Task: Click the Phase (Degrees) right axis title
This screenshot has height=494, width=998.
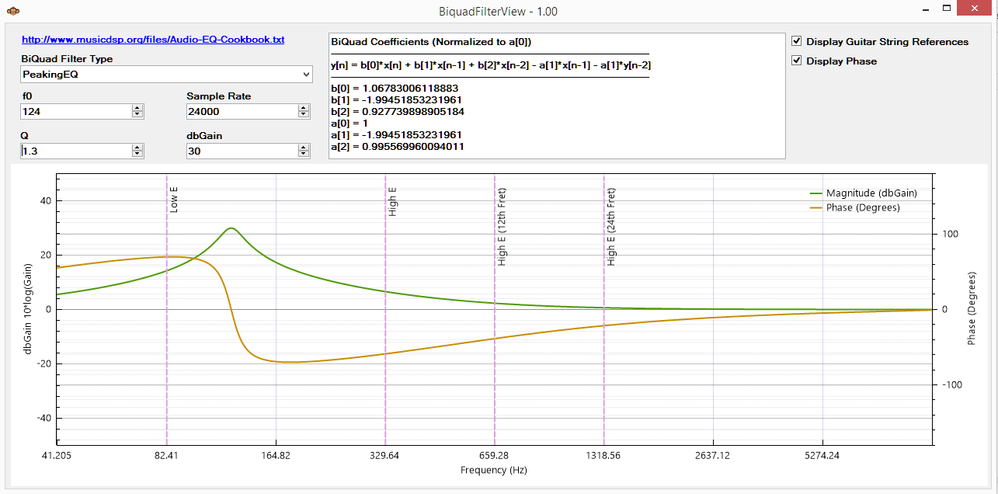Action: (972, 309)
